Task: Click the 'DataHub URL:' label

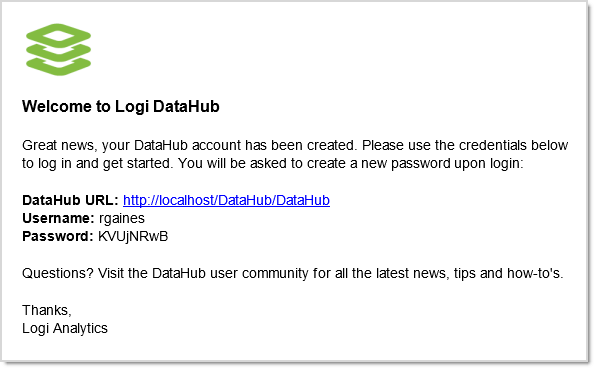Action: pyautogui.click(x=70, y=200)
